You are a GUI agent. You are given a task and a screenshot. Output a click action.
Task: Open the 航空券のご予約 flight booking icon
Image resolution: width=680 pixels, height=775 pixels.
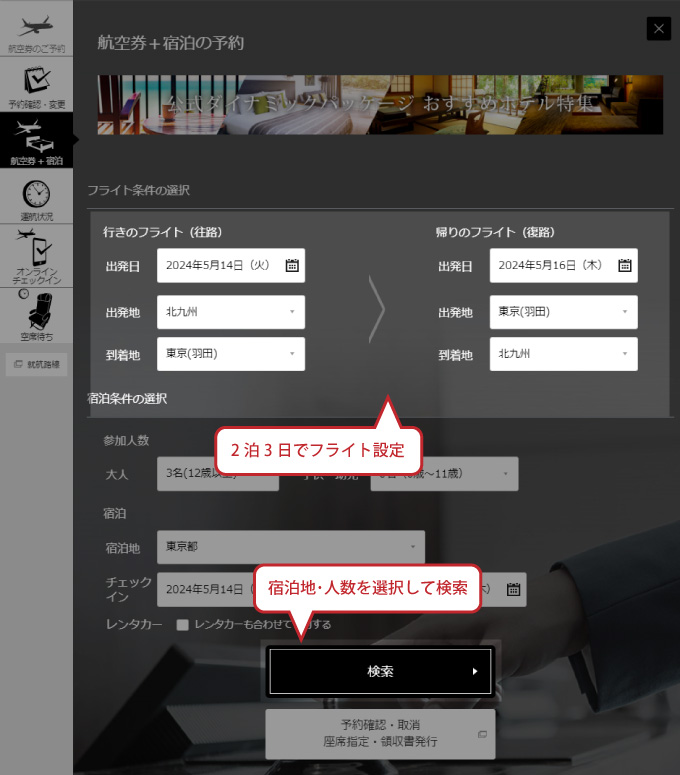(36, 30)
